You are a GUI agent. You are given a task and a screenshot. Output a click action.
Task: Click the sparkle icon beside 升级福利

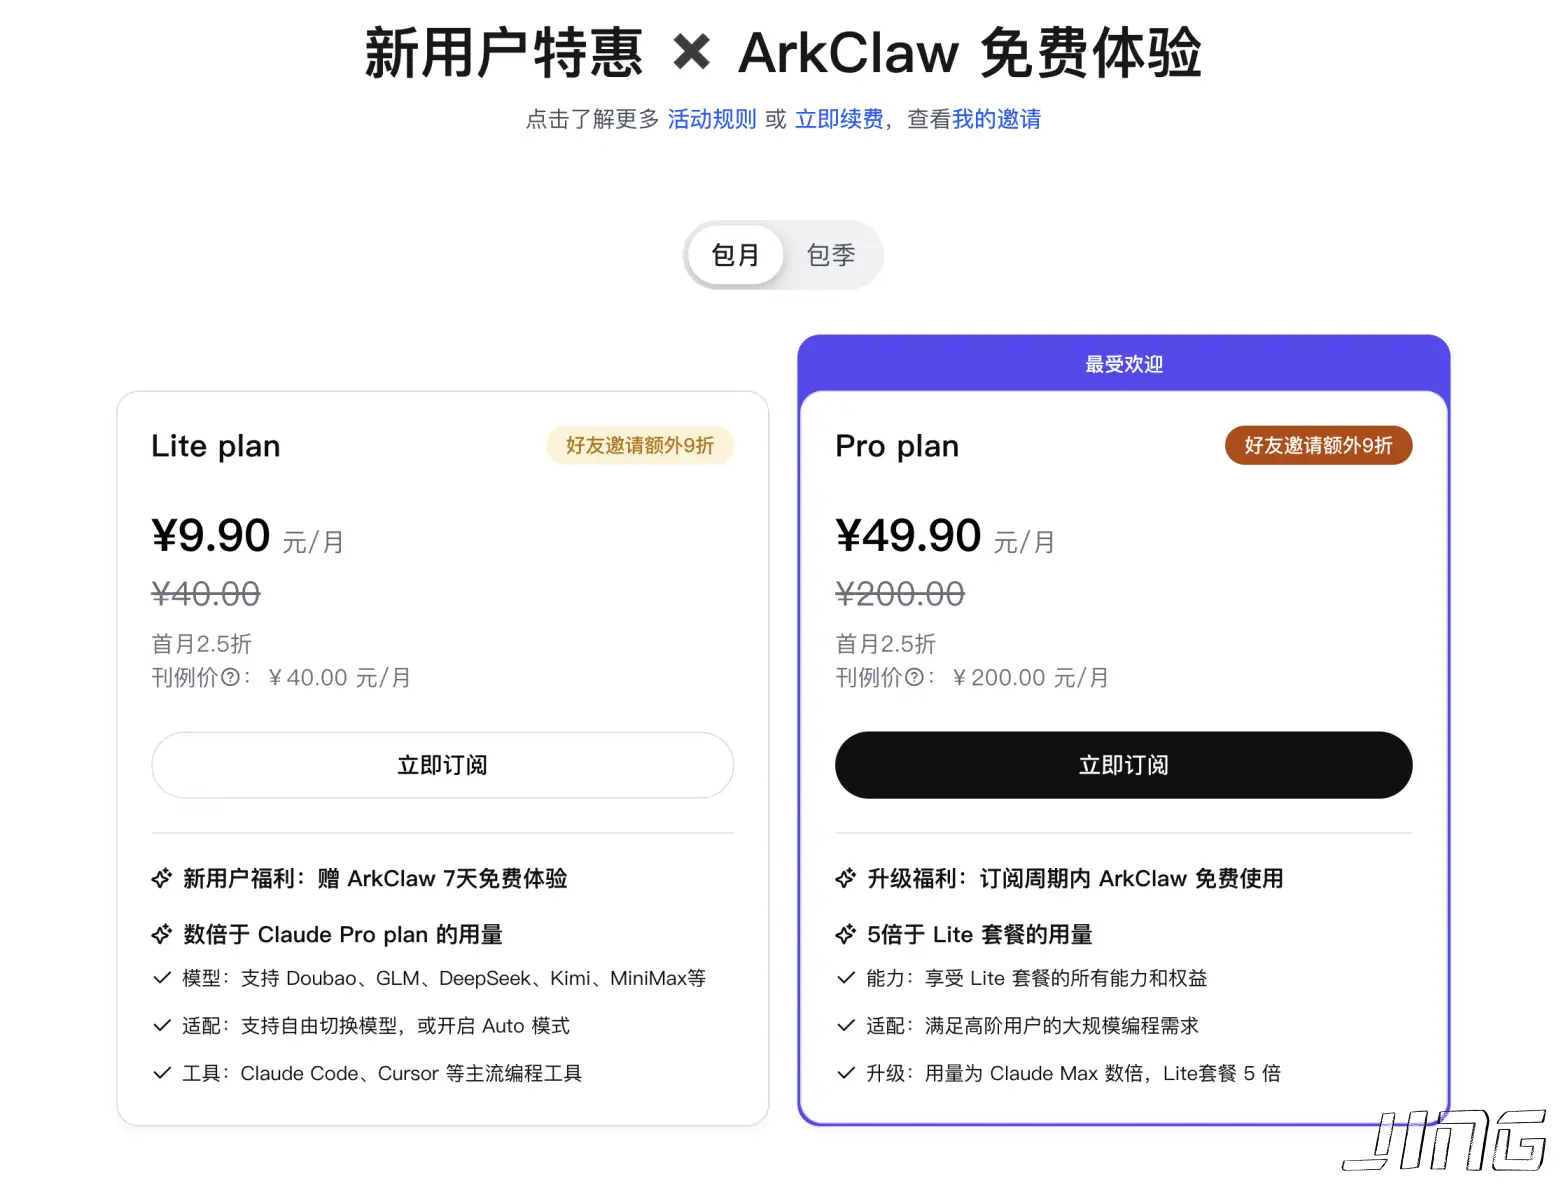845,878
